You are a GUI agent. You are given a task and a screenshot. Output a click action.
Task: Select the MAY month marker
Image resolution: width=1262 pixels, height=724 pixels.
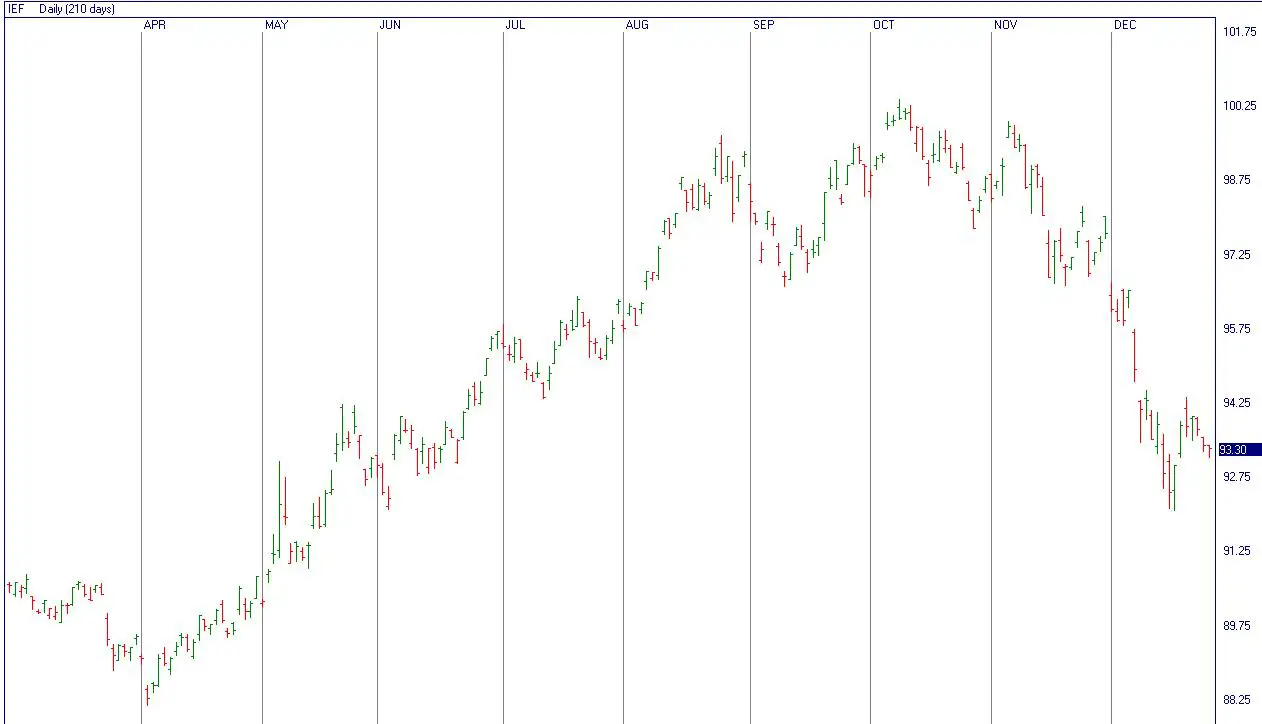click(x=276, y=25)
